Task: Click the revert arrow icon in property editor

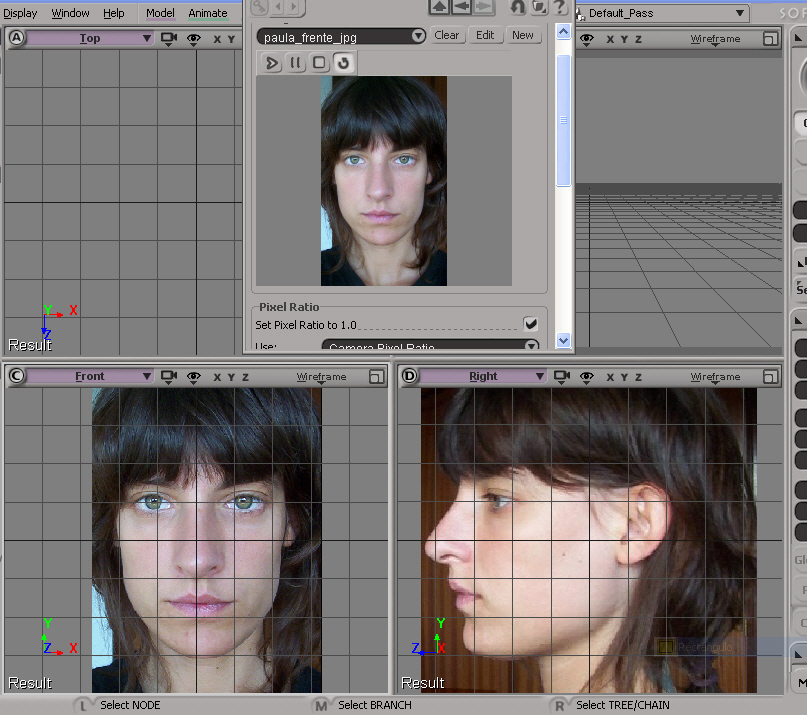Action: [517, 7]
